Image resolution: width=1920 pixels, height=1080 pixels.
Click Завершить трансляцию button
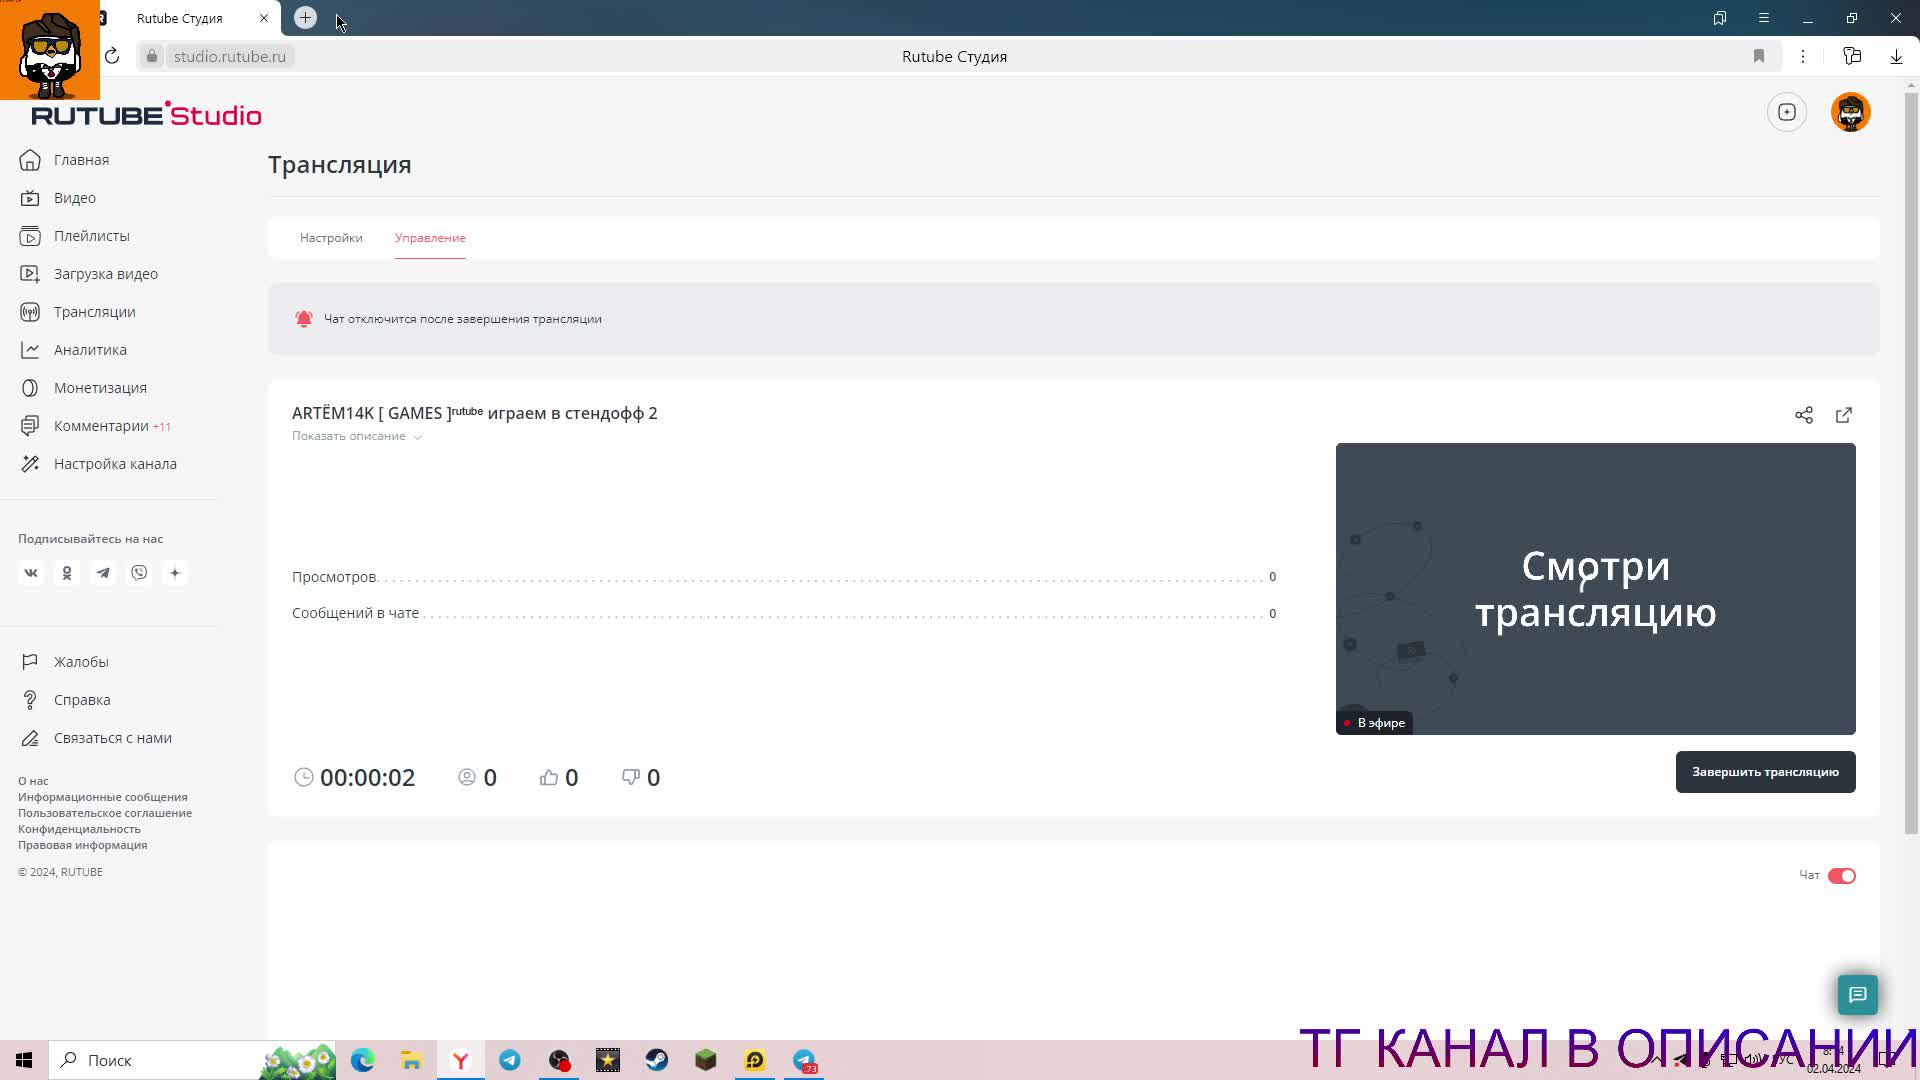tap(1766, 772)
